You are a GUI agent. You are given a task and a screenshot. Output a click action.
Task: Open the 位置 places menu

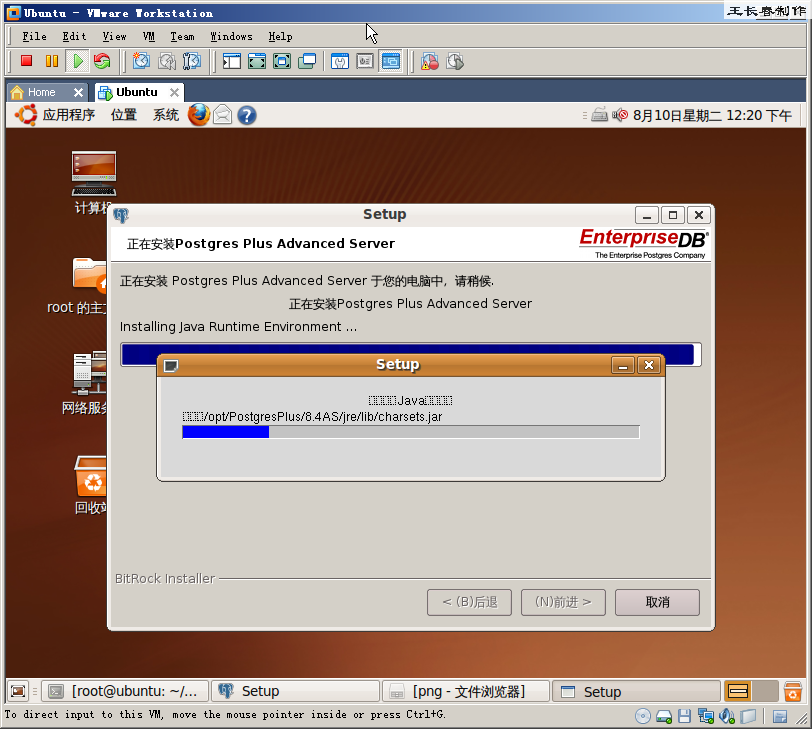[124, 115]
